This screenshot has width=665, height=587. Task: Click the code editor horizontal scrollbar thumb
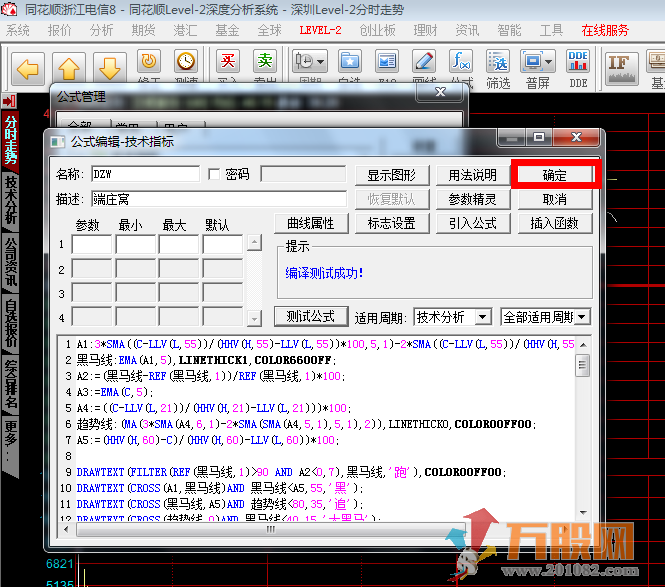pyautogui.click(x=271, y=529)
